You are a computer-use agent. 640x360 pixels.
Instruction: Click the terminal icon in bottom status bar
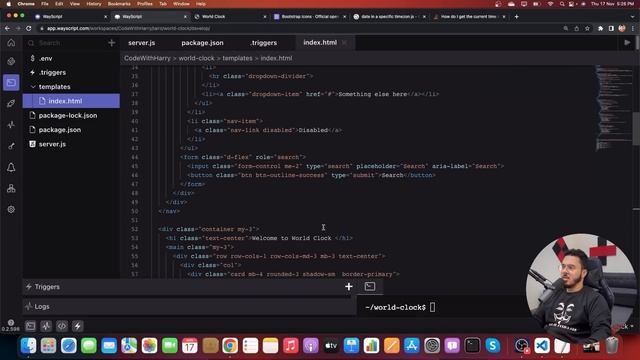[x=31, y=326]
